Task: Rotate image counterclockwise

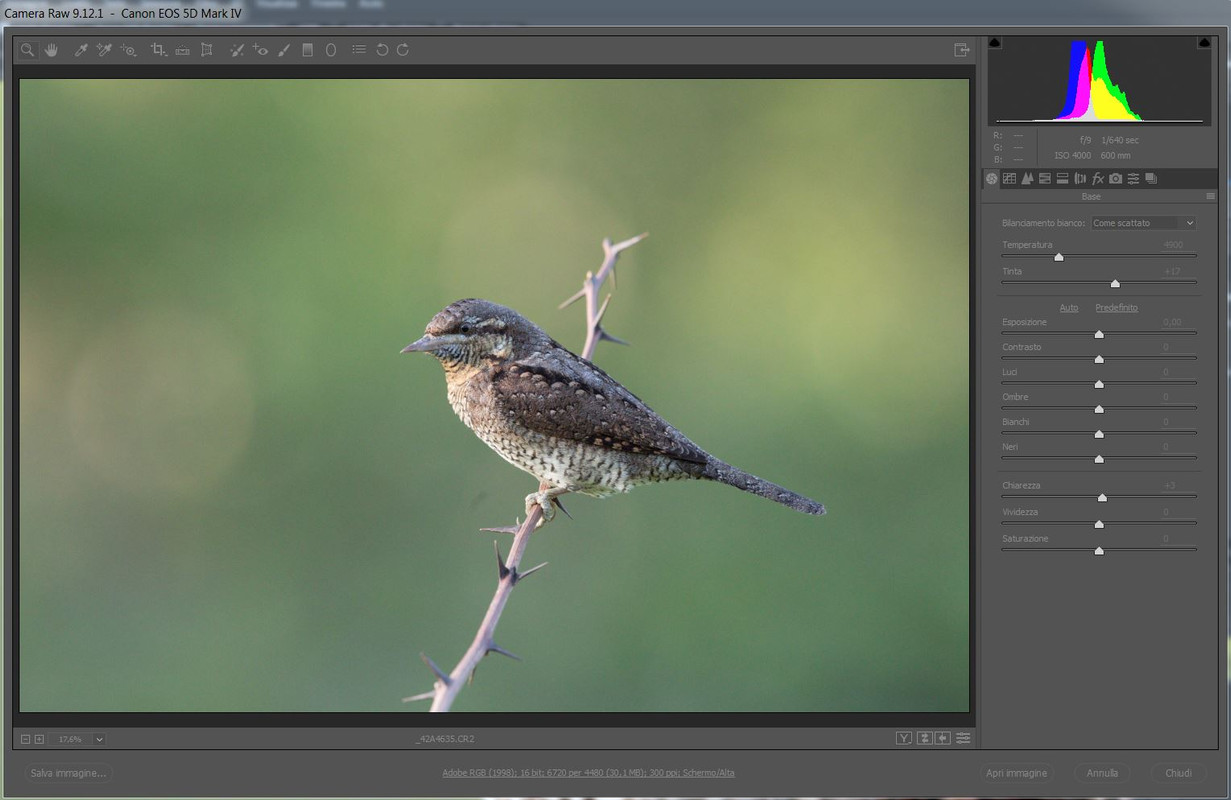Action: click(382, 50)
